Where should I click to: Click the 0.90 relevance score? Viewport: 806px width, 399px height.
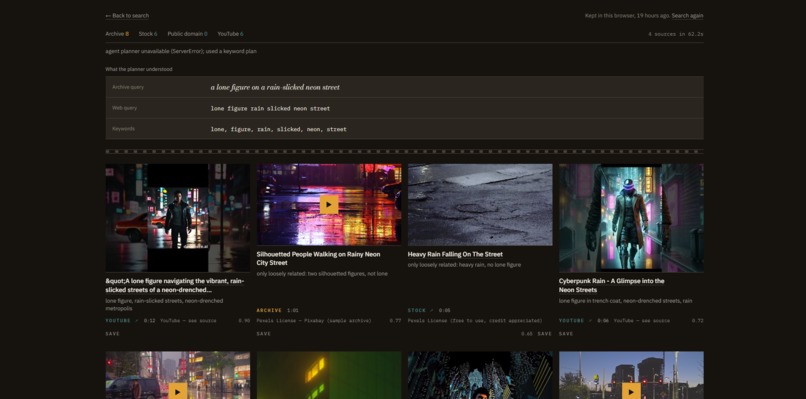click(x=244, y=320)
